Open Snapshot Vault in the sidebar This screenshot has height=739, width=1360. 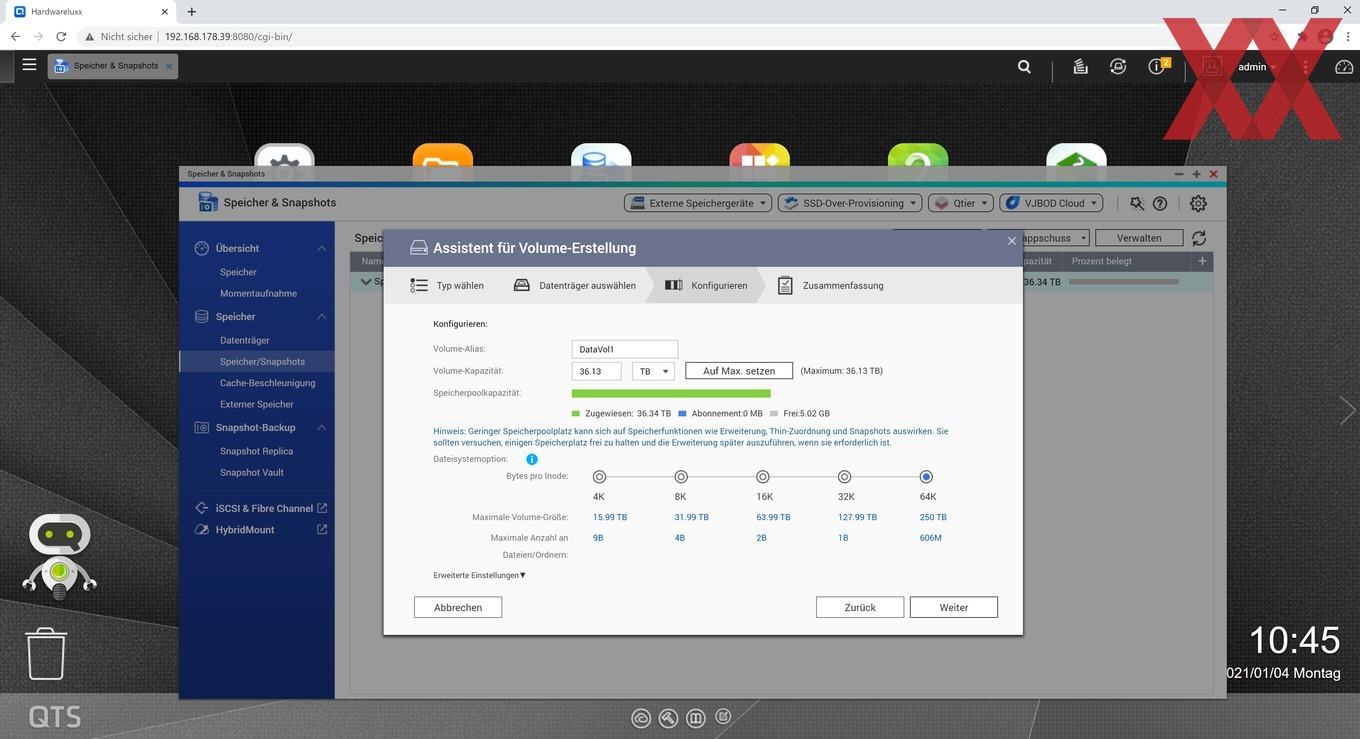252,472
